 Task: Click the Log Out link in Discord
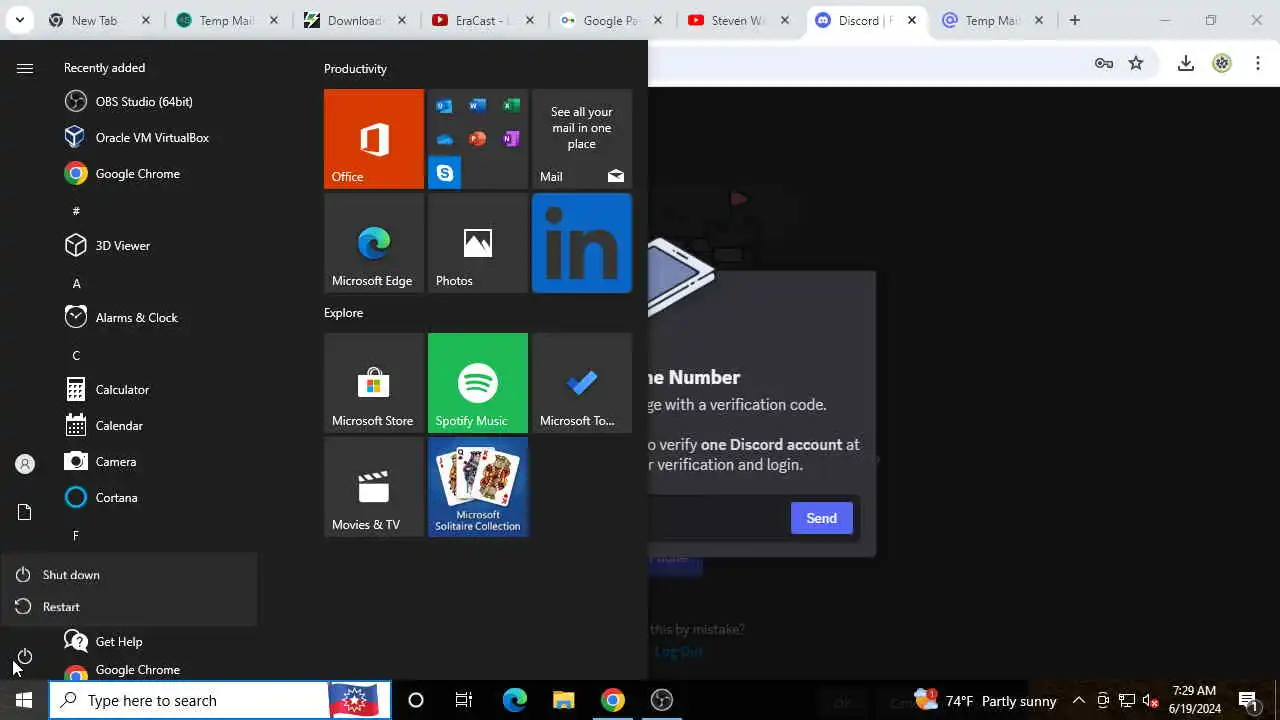(679, 651)
